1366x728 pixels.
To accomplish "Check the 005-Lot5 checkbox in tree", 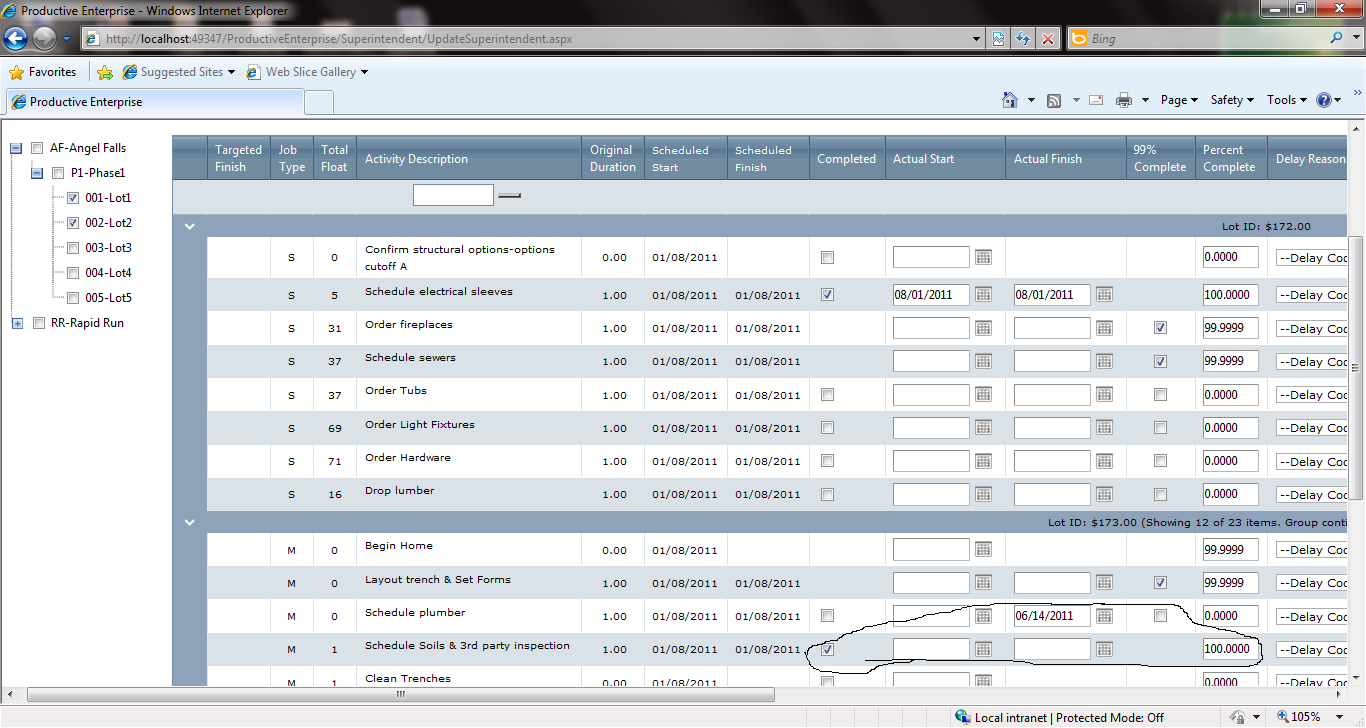I will [73, 298].
